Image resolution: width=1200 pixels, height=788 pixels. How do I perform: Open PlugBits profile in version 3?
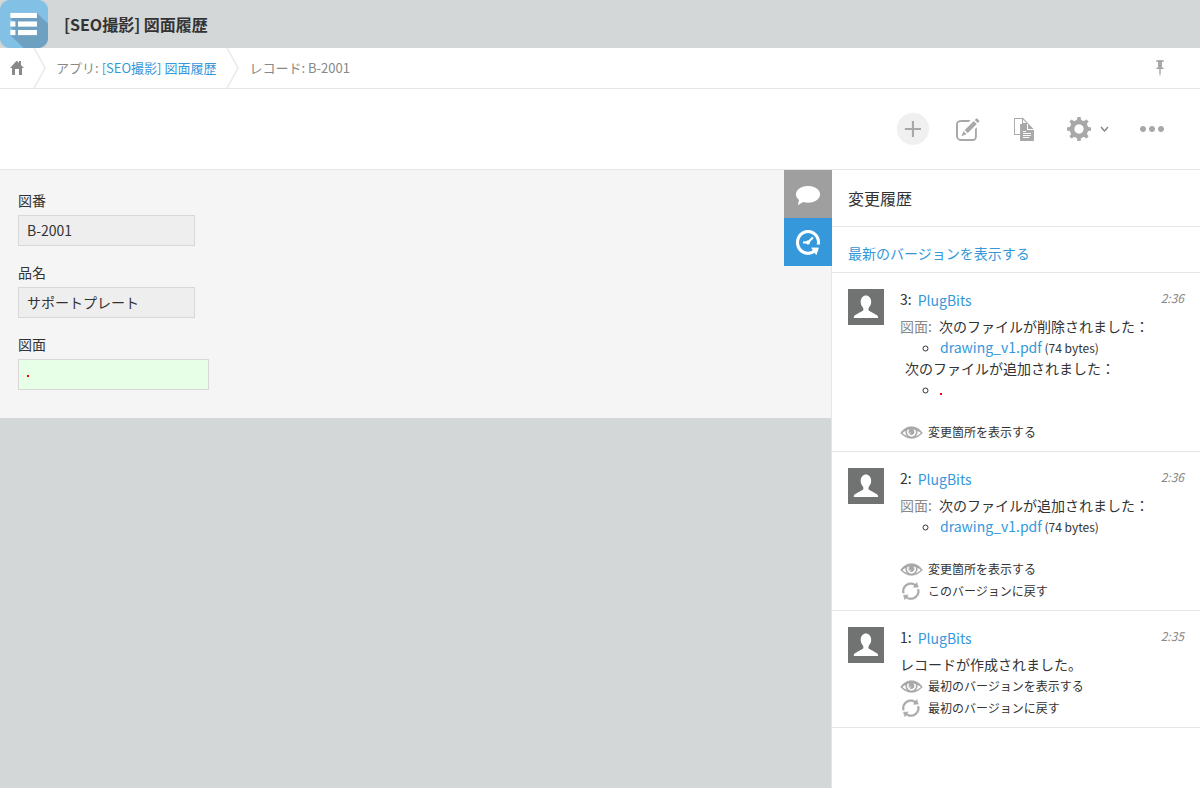click(944, 300)
